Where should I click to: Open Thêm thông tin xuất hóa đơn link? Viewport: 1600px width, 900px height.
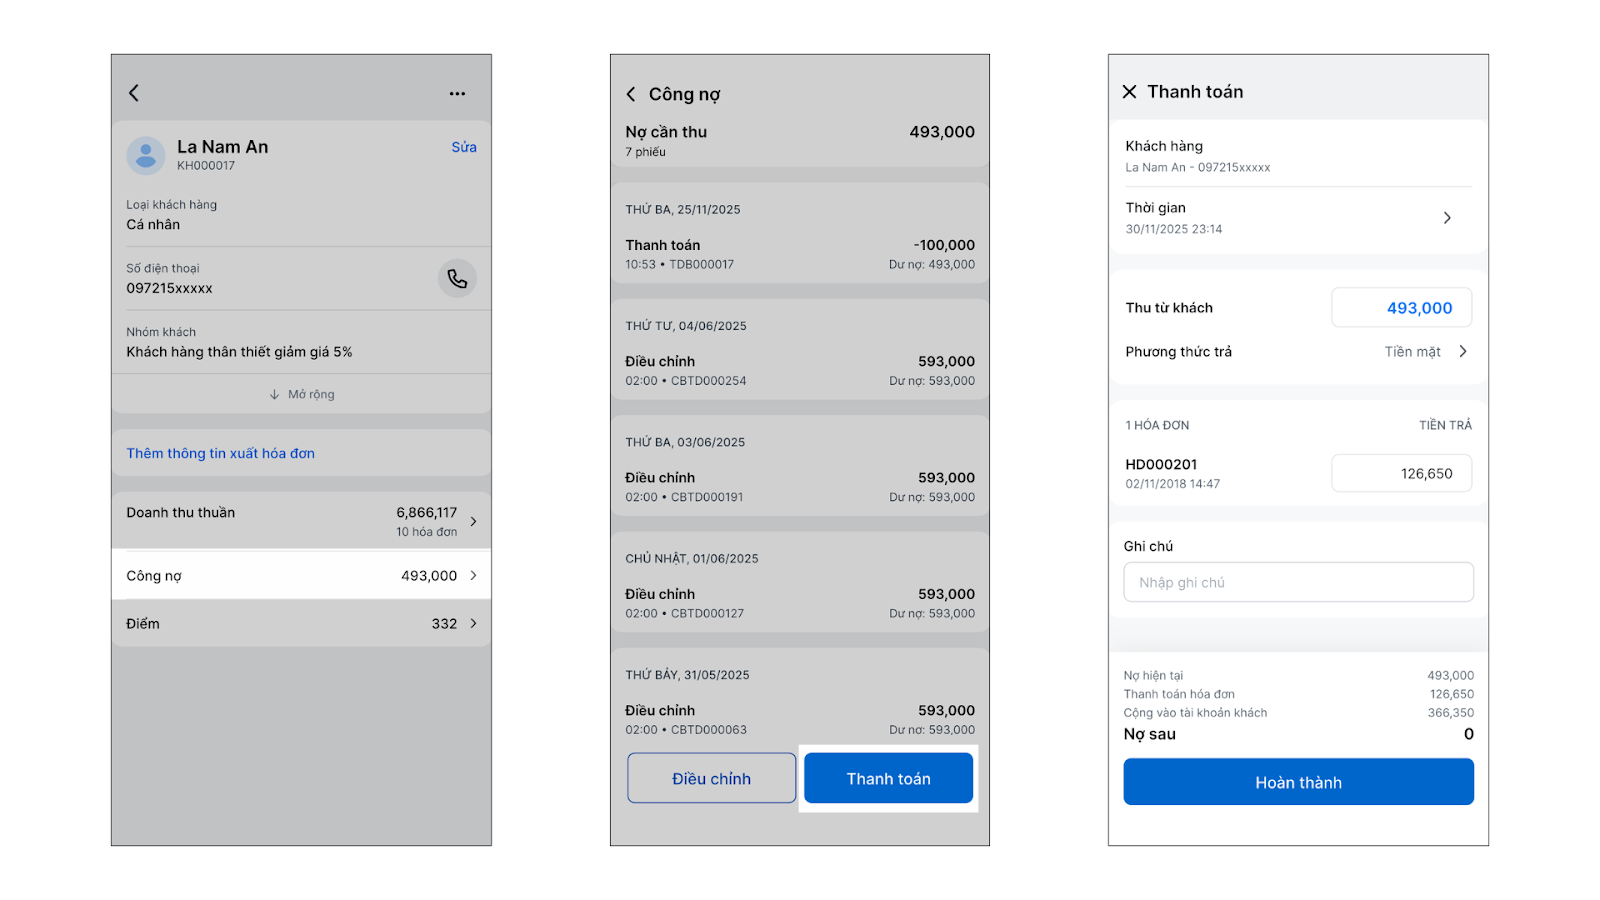click(x=220, y=453)
